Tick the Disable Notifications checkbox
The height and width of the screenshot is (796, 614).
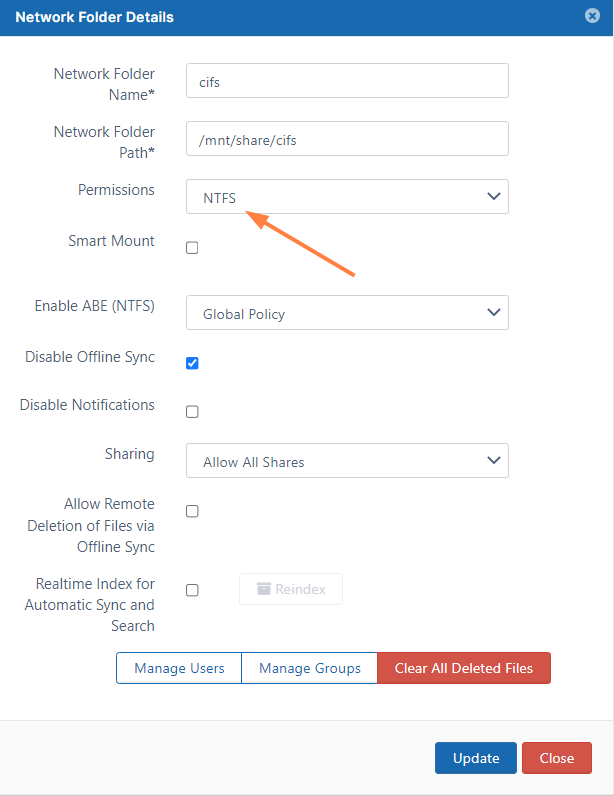point(192,411)
